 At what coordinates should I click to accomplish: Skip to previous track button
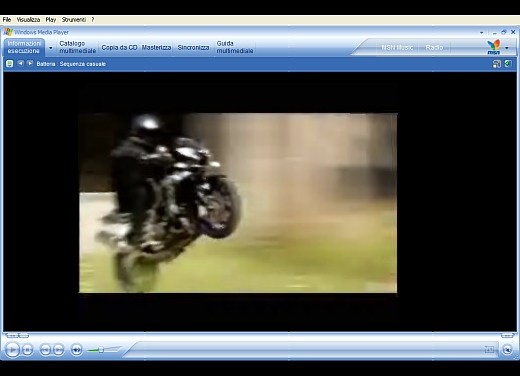pos(45,350)
